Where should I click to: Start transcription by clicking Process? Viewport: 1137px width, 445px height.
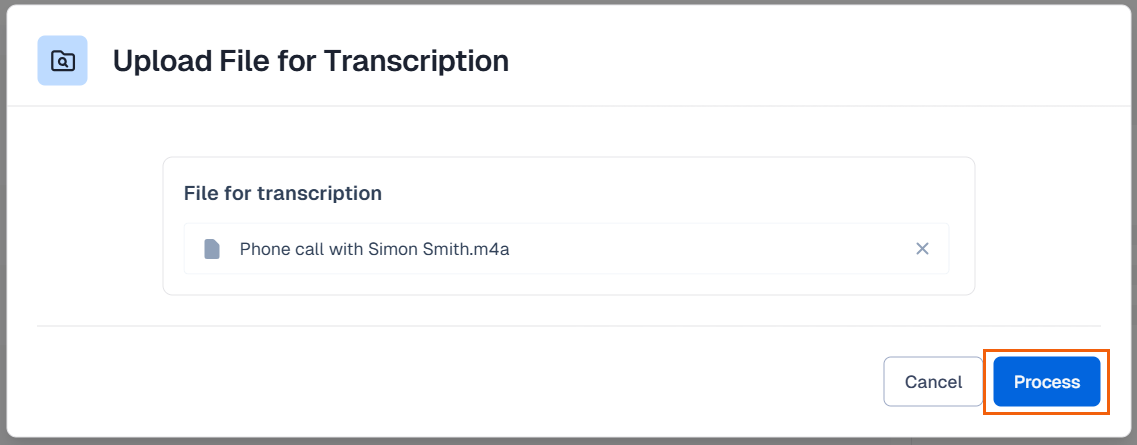click(x=1046, y=382)
